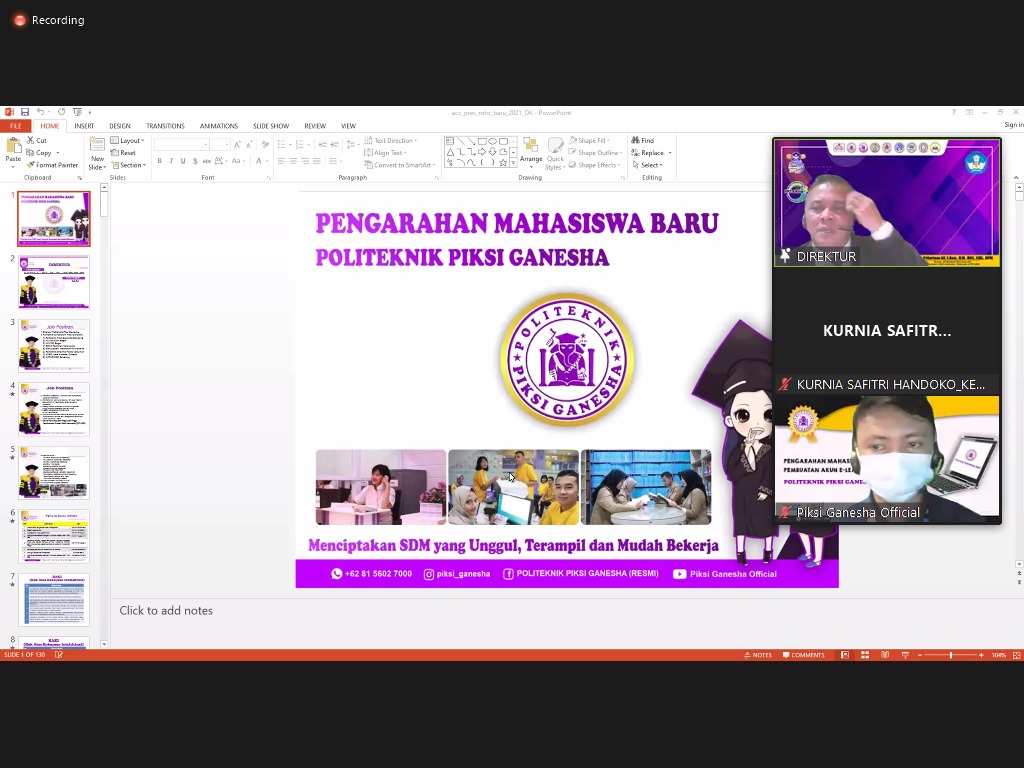Image resolution: width=1024 pixels, height=768 pixels.
Task: Switch to Slide Sorter view
Action: coord(865,655)
